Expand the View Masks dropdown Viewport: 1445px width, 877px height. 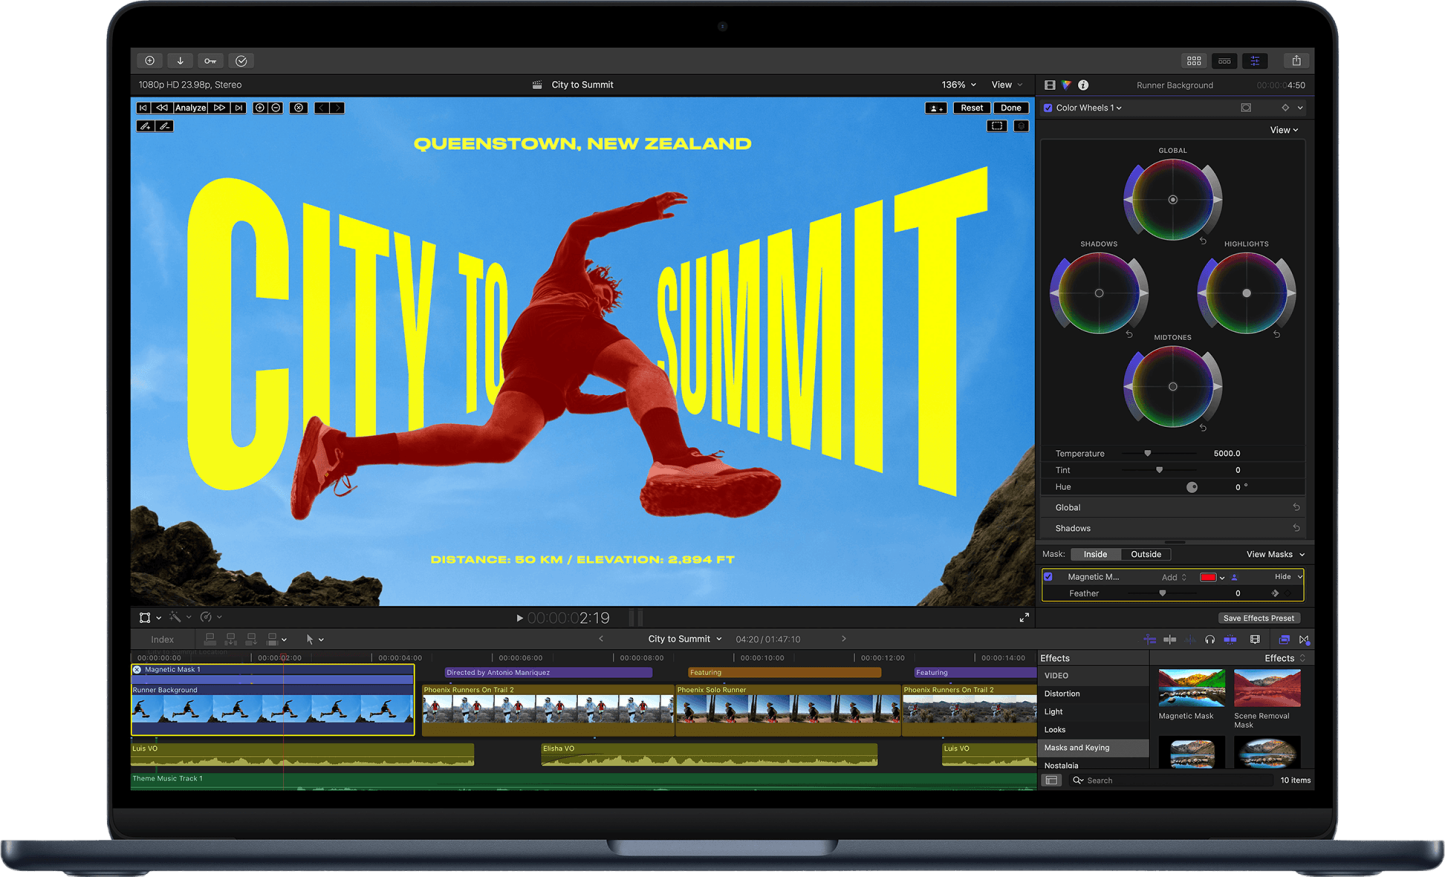(x=1275, y=554)
